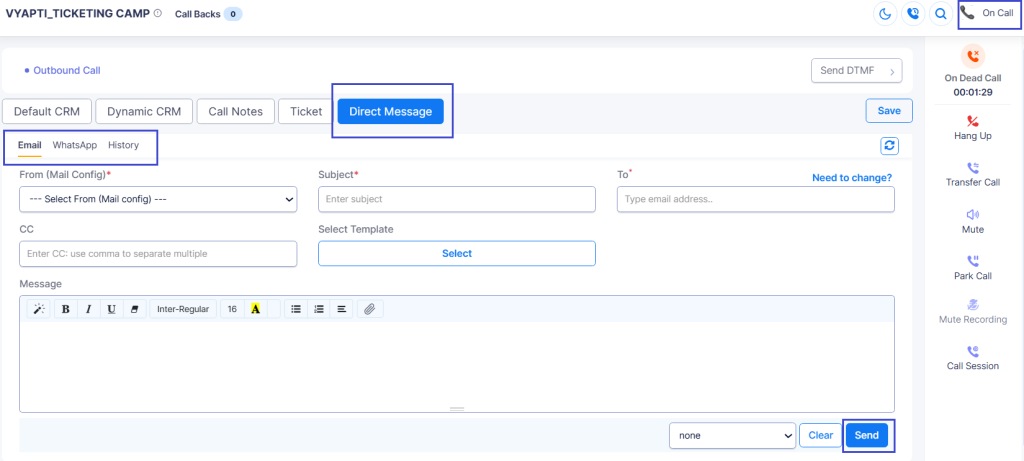1024x461 pixels.
Task: Click the refresh icon beside tabs
Action: click(889, 146)
